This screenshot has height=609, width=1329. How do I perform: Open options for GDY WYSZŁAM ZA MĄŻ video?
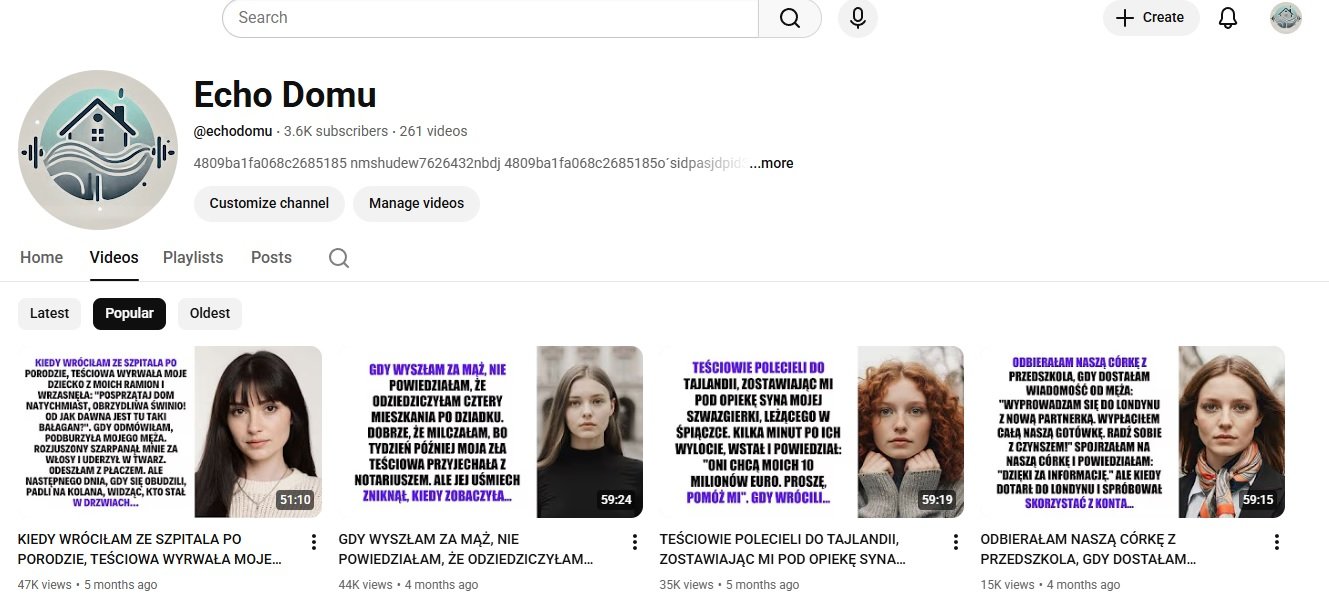tap(634, 542)
